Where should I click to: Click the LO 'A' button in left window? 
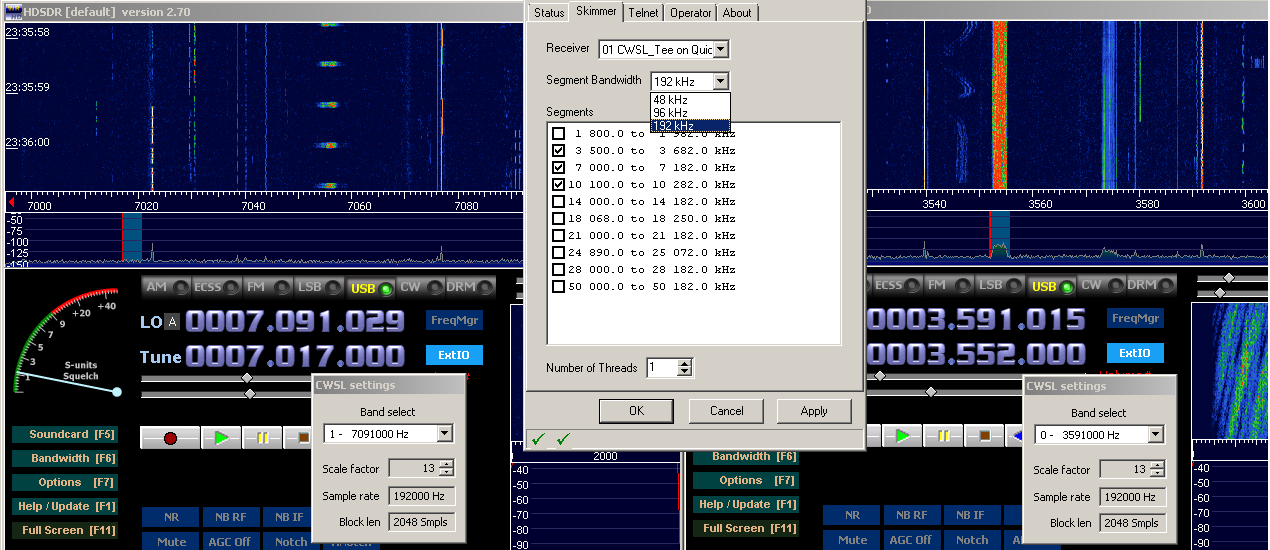173,321
